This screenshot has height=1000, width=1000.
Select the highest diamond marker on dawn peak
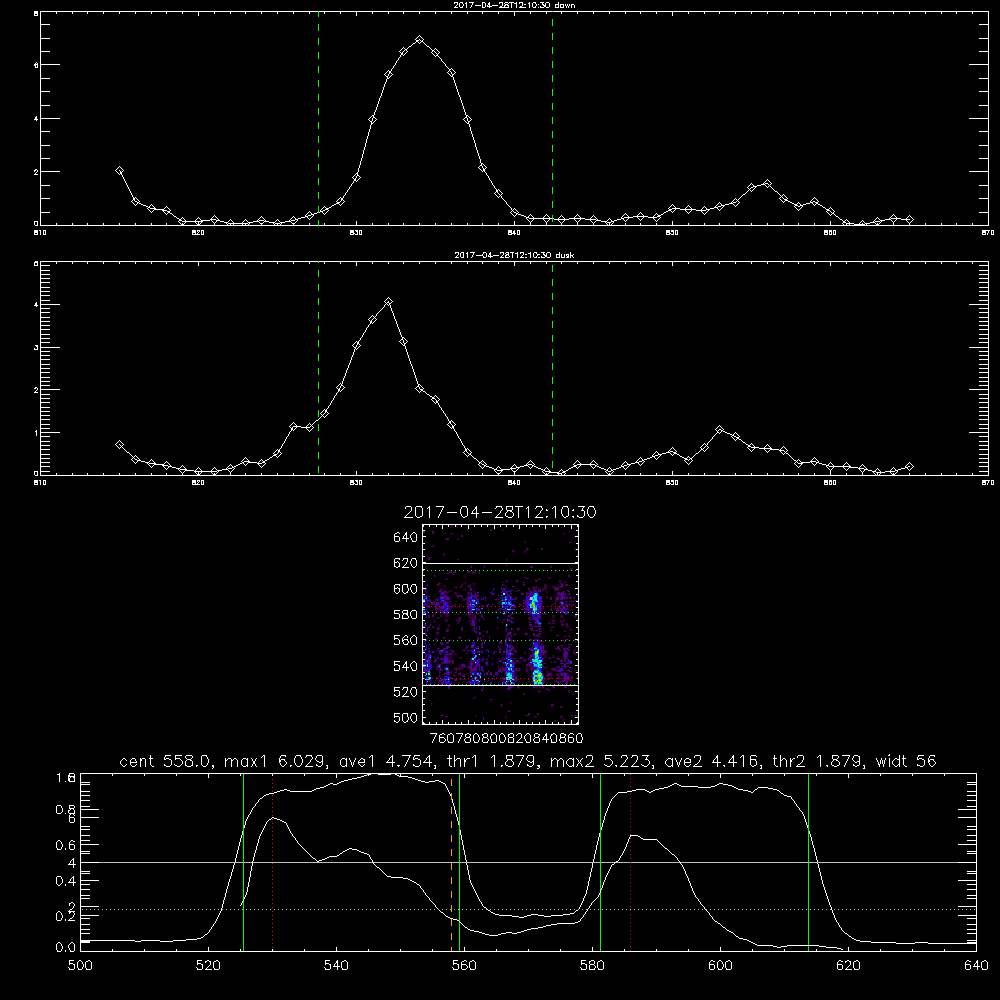pos(419,40)
